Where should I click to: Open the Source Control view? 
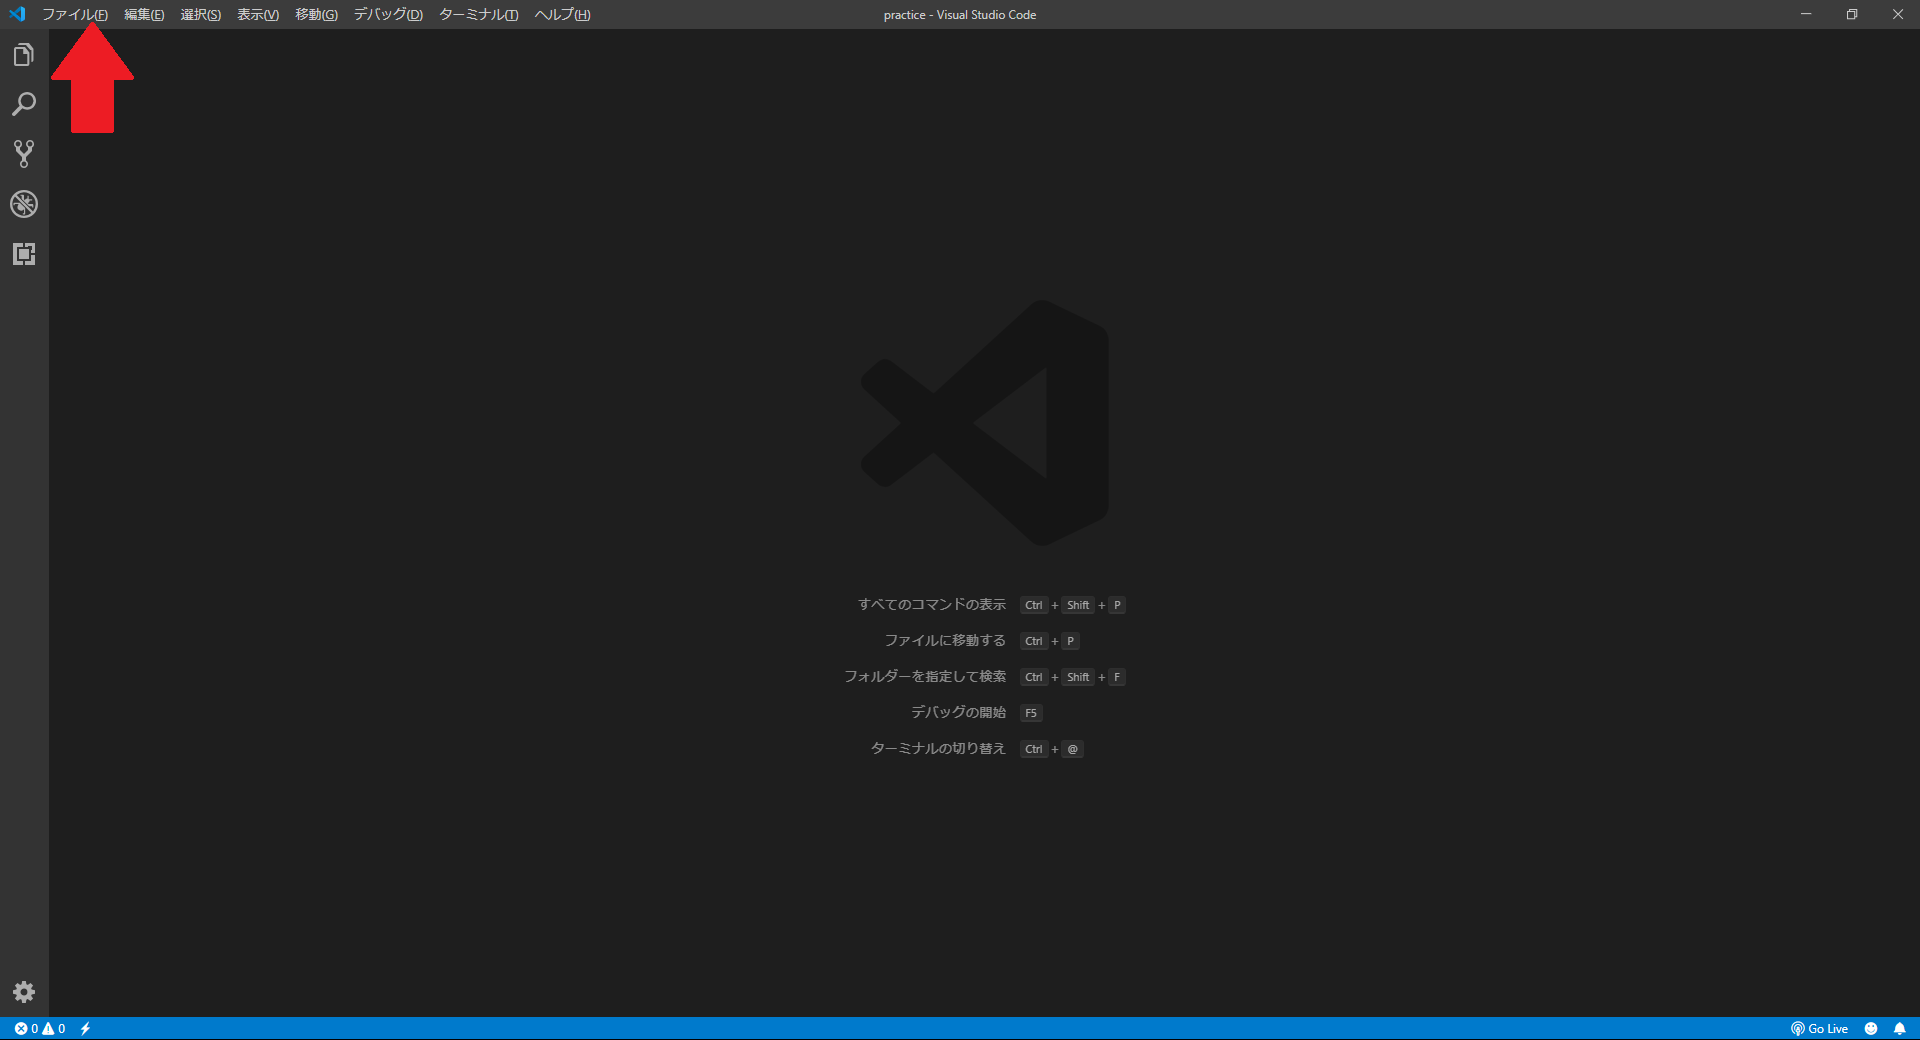pyautogui.click(x=24, y=154)
